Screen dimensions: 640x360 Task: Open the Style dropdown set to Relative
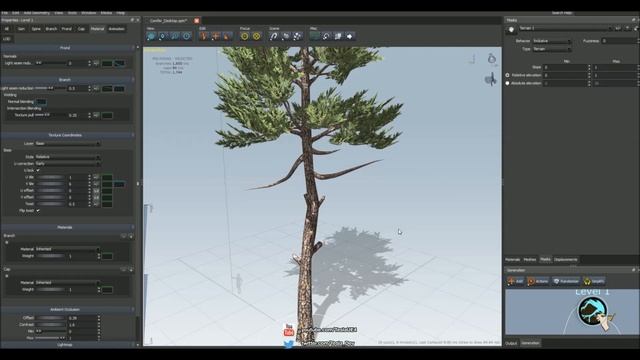[x=67, y=157]
